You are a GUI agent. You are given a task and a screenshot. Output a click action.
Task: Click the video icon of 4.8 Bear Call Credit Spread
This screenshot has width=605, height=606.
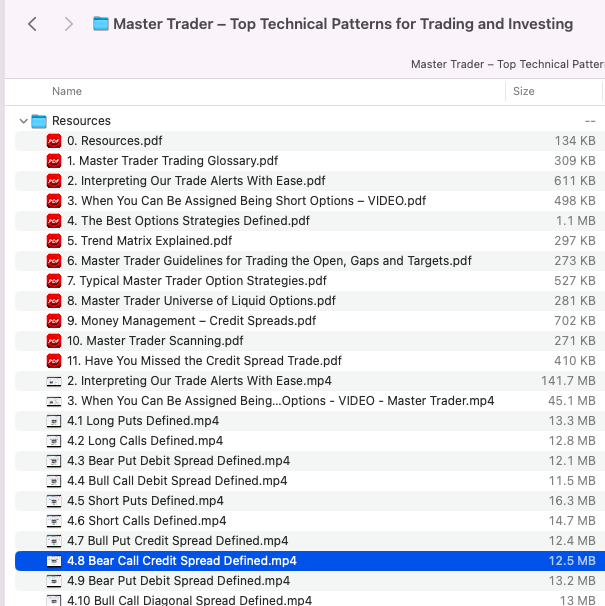click(x=54, y=561)
